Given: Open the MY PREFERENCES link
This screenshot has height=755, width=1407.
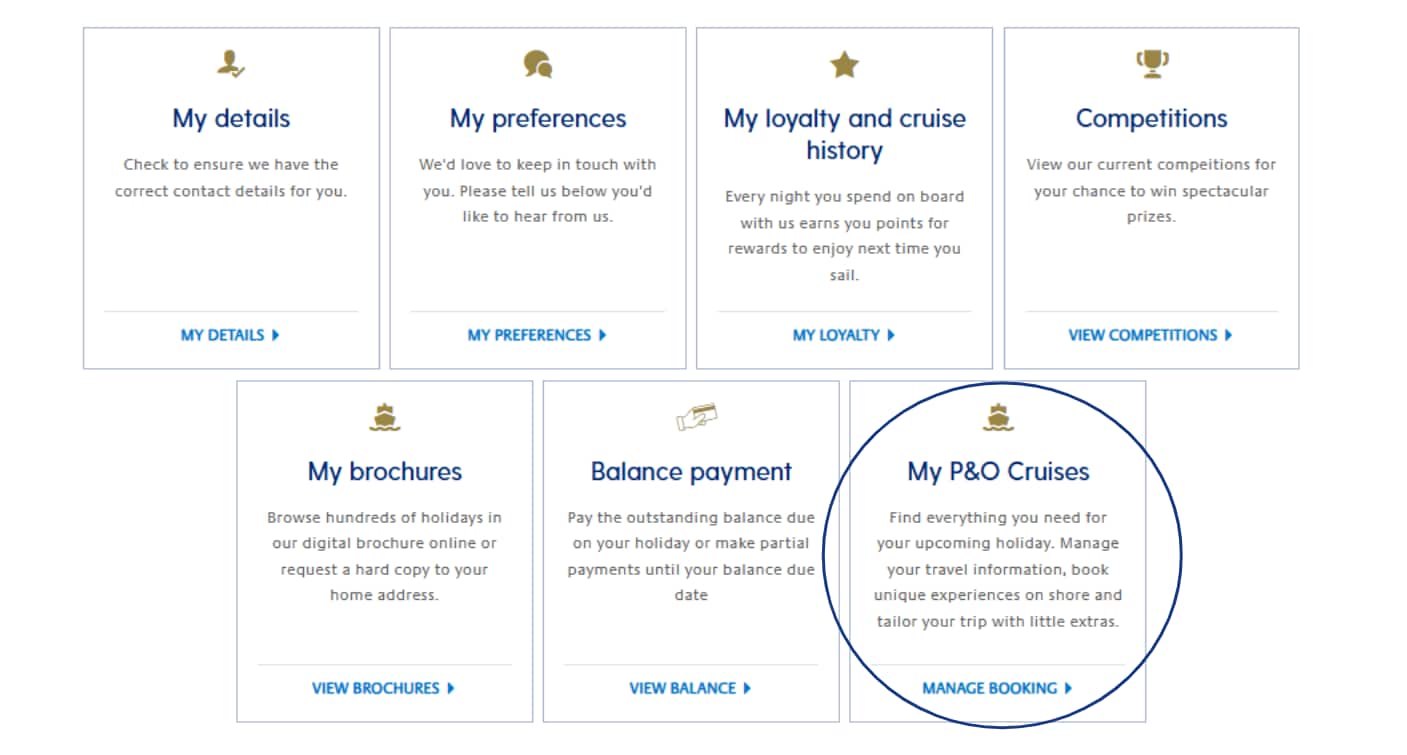Looking at the screenshot, I should [x=537, y=335].
